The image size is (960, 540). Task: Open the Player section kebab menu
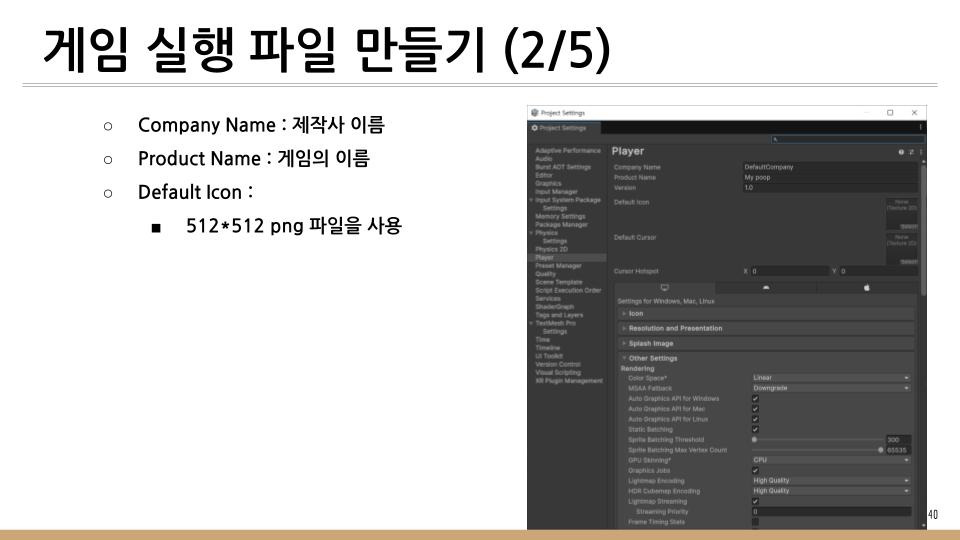pos(920,152)
